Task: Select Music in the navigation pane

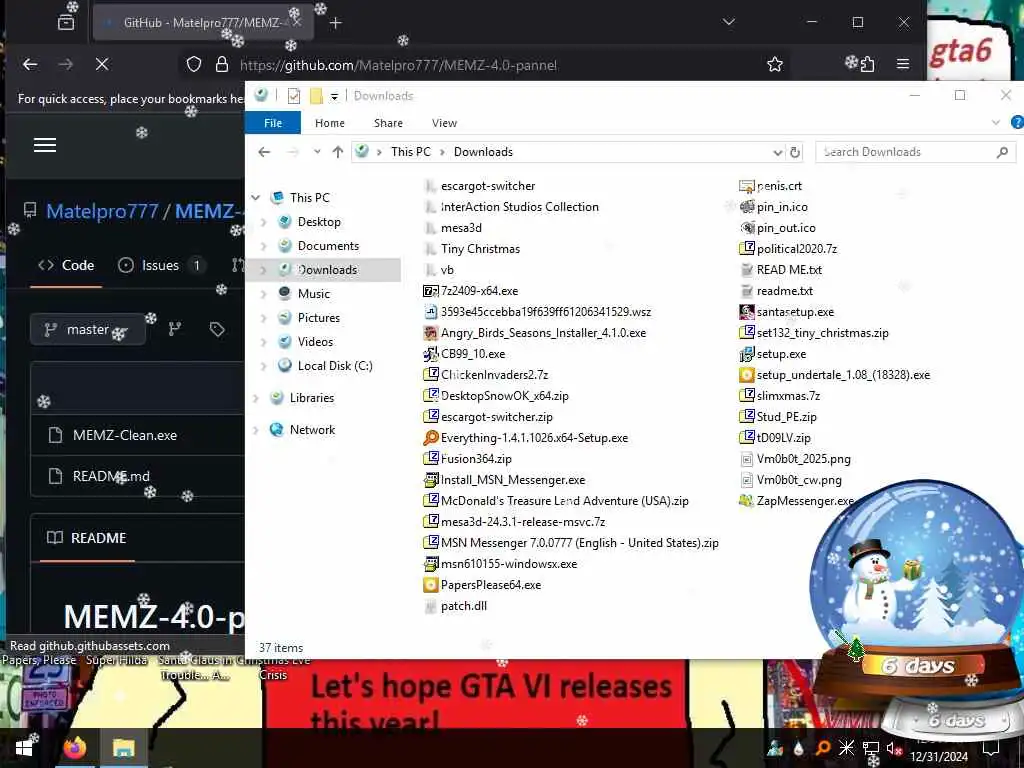Action: (x=313, y=294)
